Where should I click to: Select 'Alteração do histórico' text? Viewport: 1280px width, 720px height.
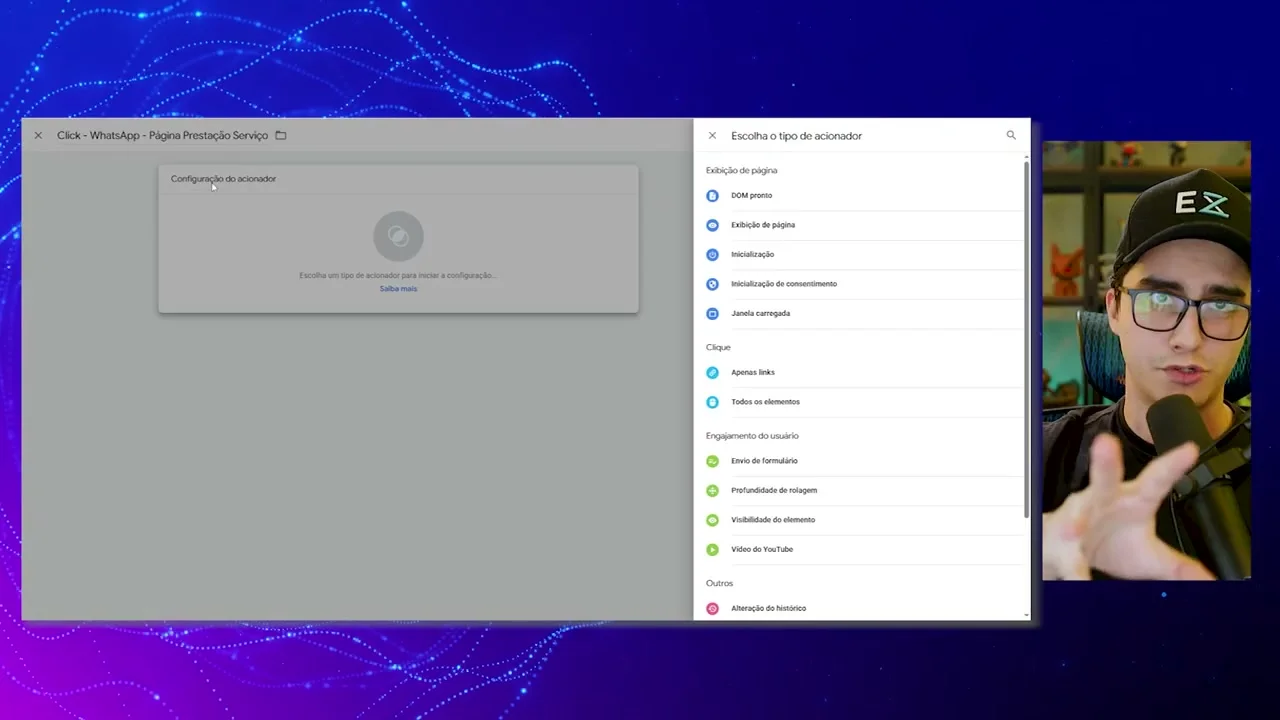click(768, 608)
